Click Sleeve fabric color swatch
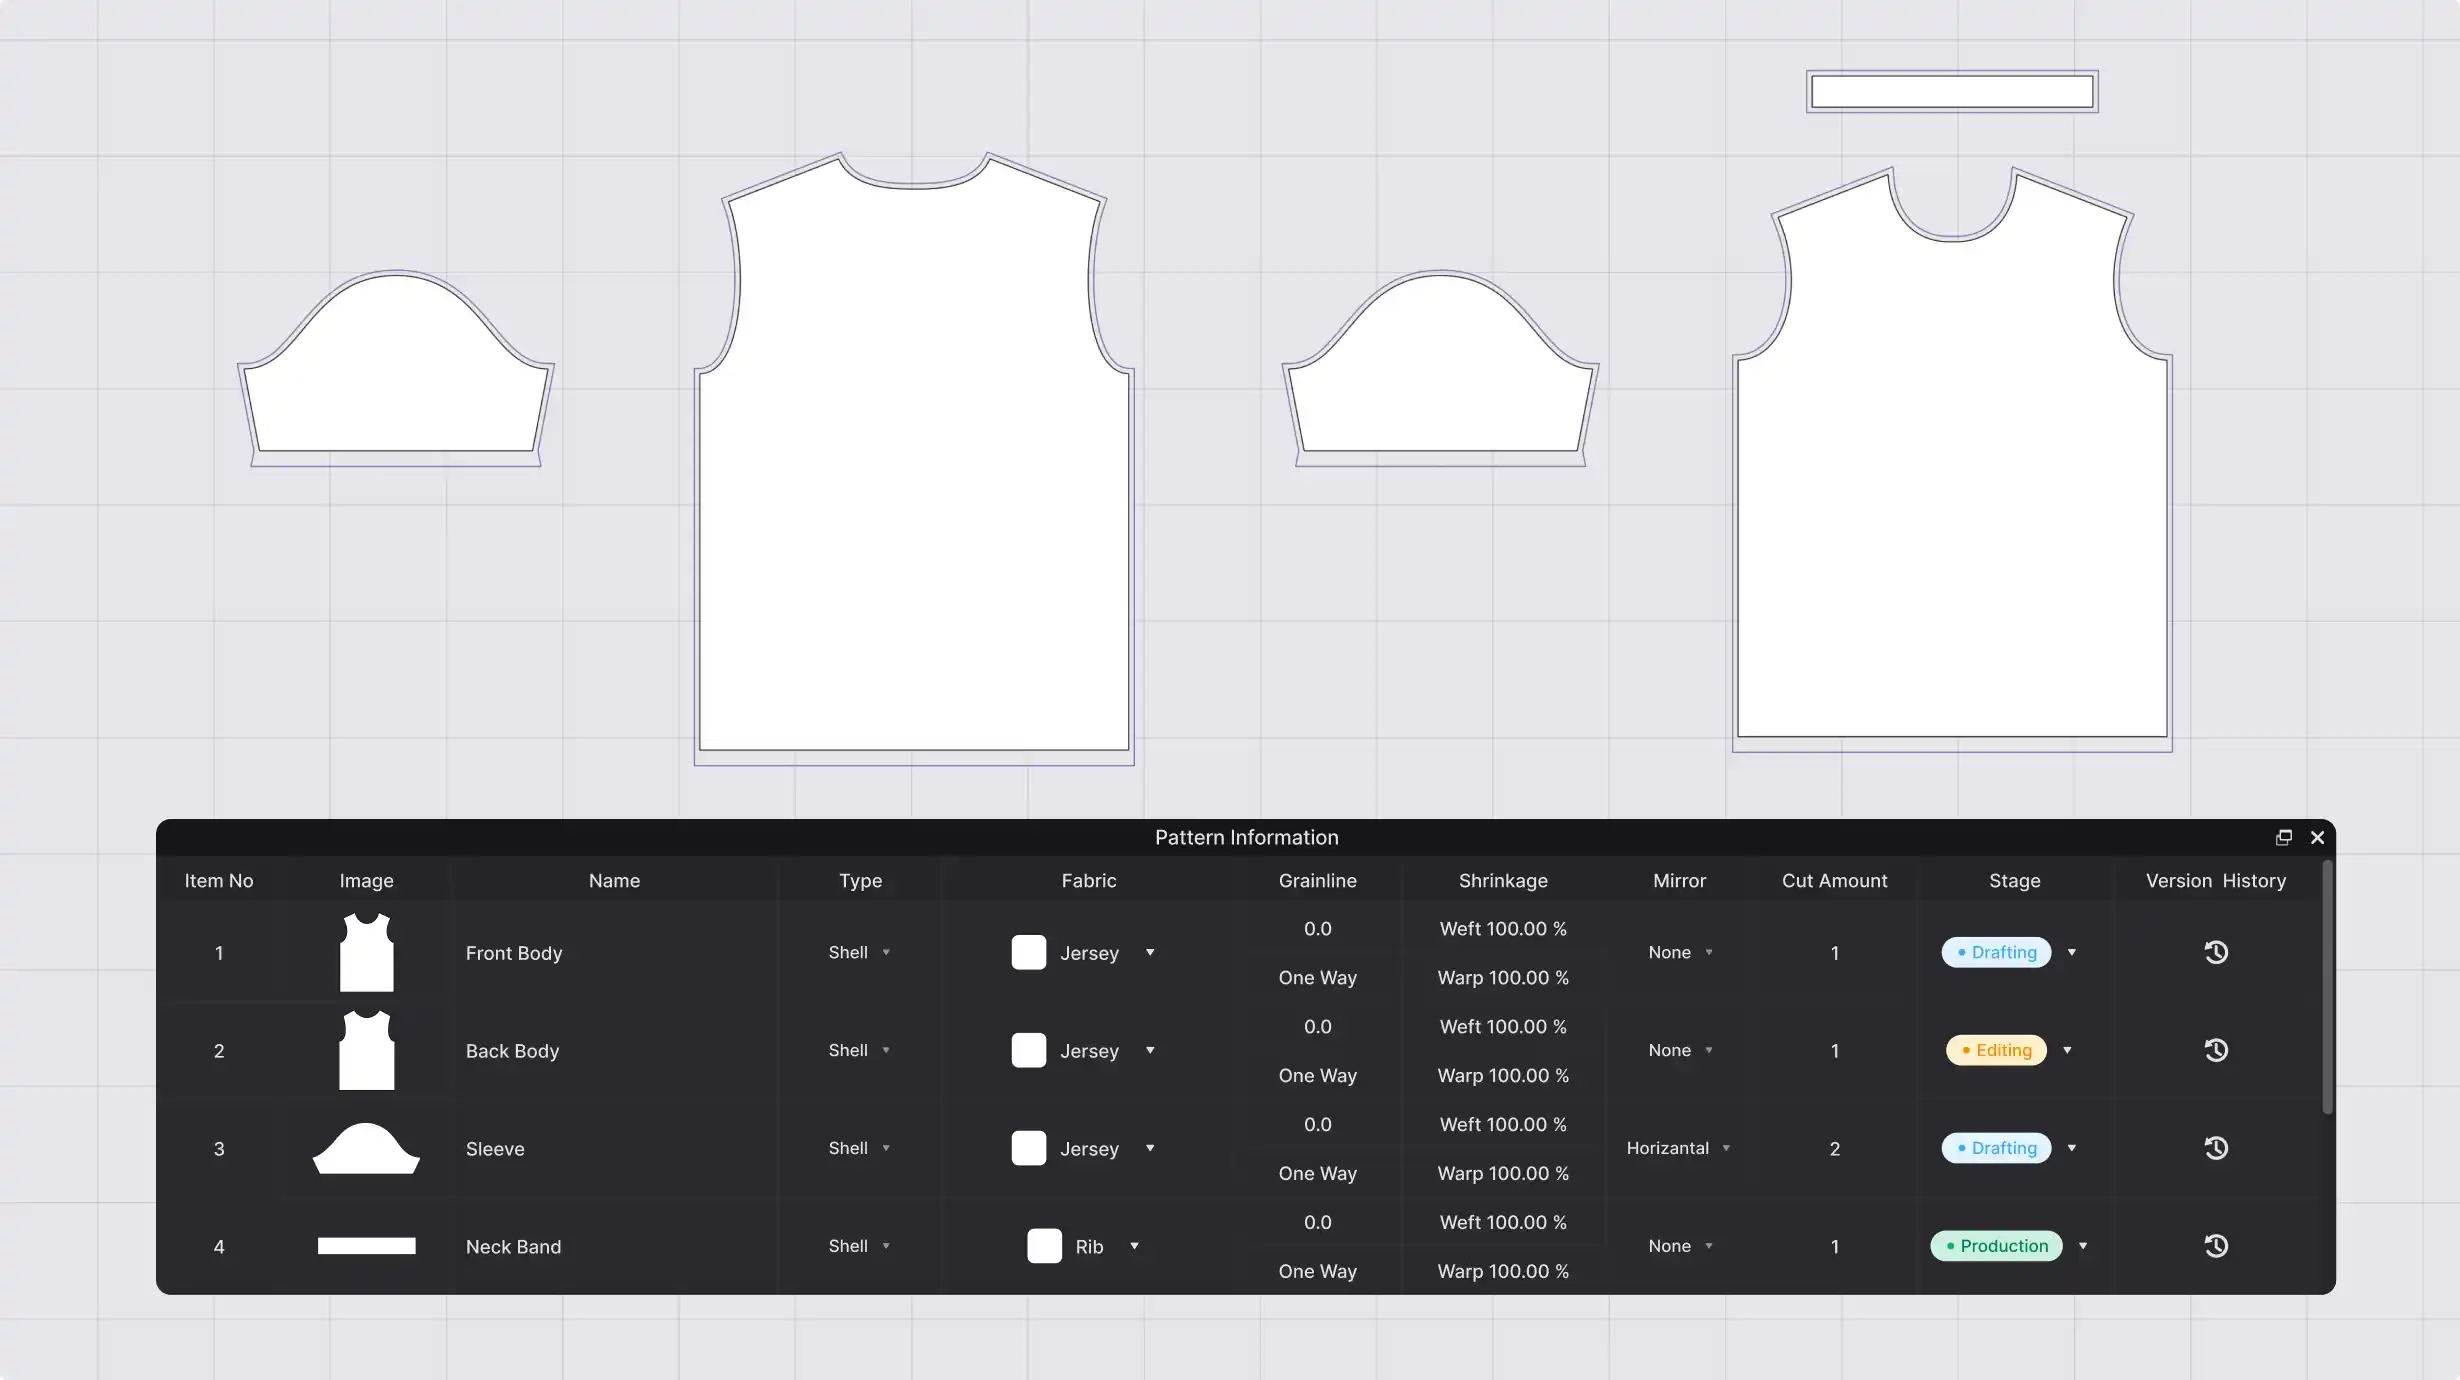 1028,1148
